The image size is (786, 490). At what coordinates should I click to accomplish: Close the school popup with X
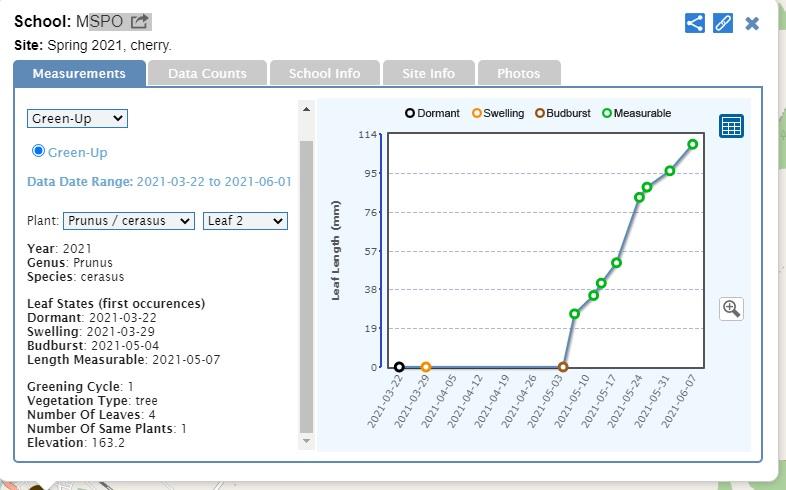tap(752, 23)
